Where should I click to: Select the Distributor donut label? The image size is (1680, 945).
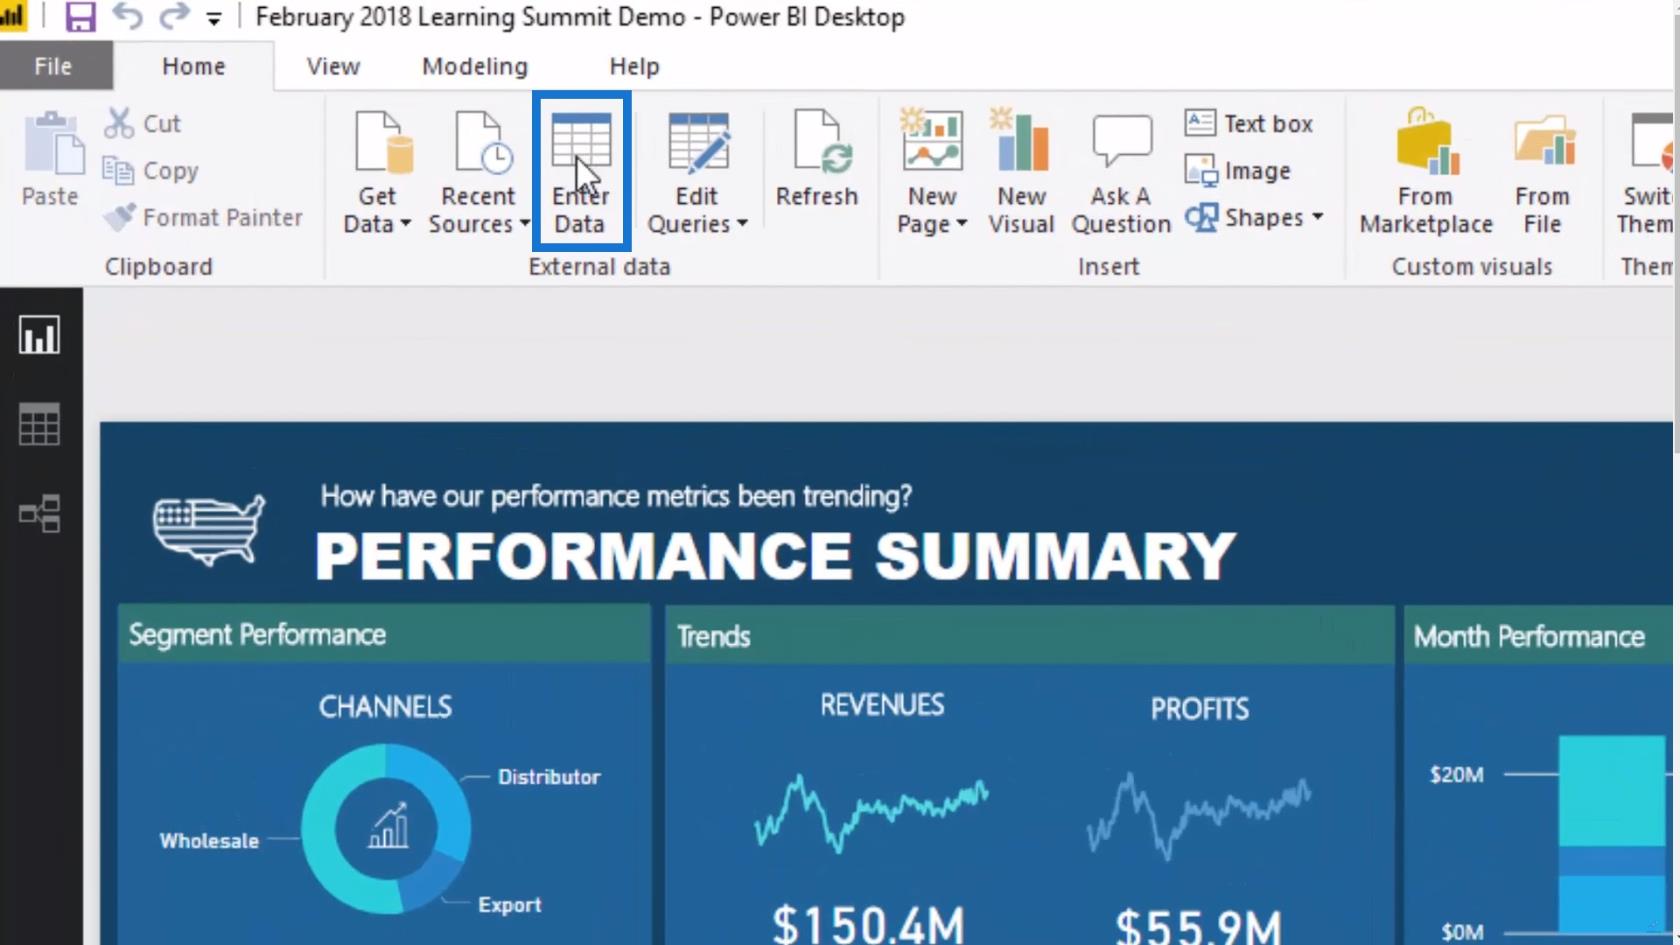coord(549,777)
